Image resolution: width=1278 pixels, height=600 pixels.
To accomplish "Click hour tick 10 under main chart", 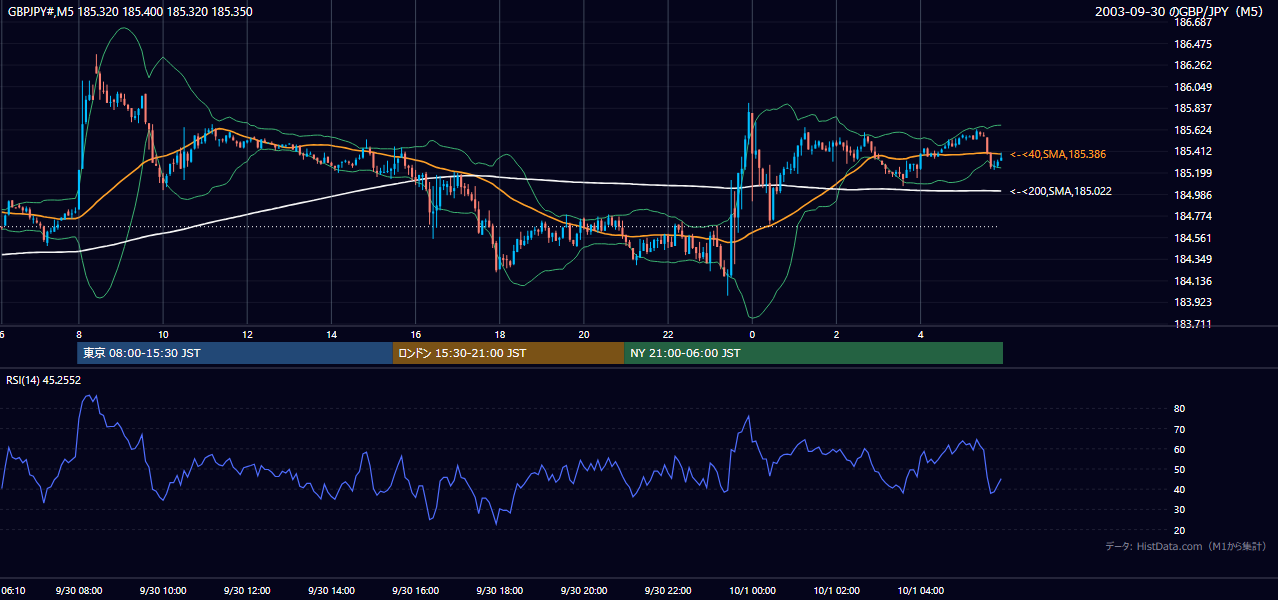I will (x=162, y=335).
